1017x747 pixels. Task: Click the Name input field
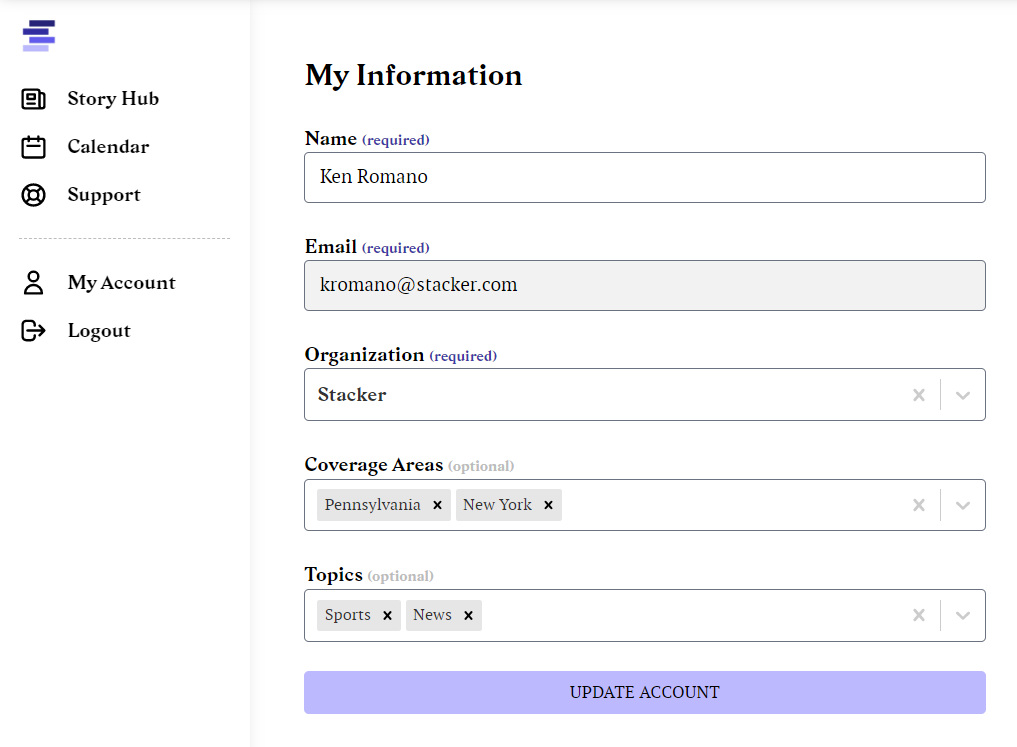tap(644, 177)
